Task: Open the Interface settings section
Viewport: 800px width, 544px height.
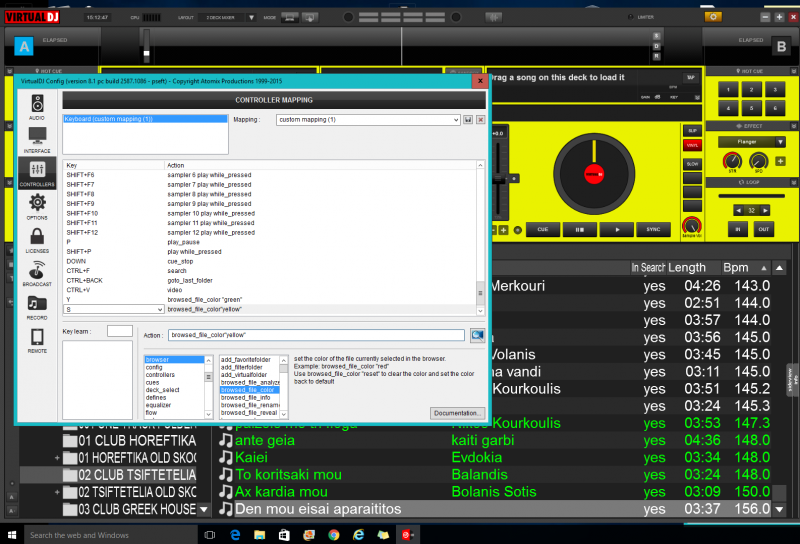Action: (x=37, y=139)
